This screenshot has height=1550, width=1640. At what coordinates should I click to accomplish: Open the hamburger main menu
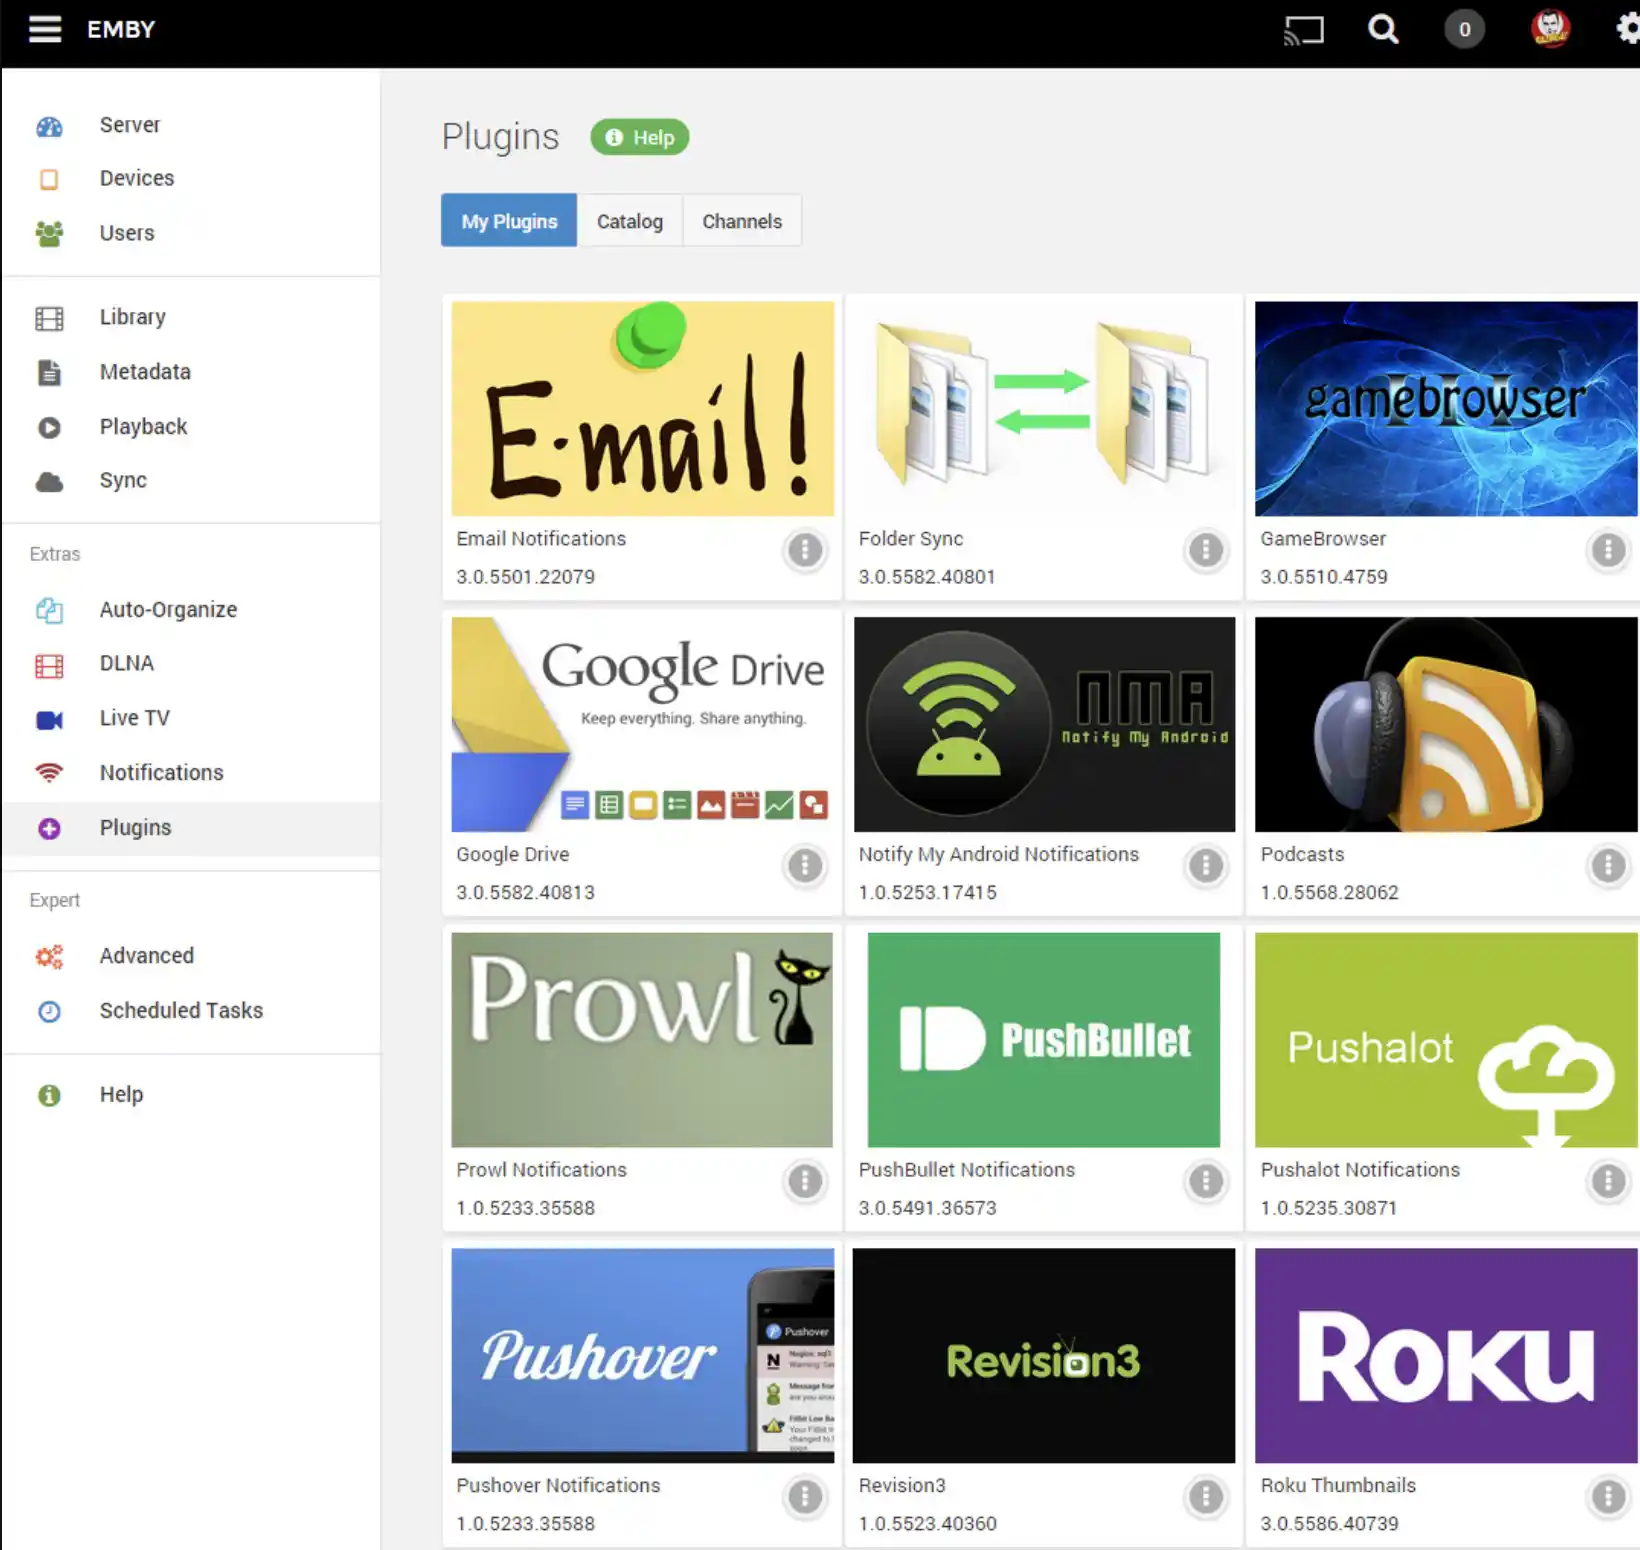pyautogui.click(x=45, y=29)
